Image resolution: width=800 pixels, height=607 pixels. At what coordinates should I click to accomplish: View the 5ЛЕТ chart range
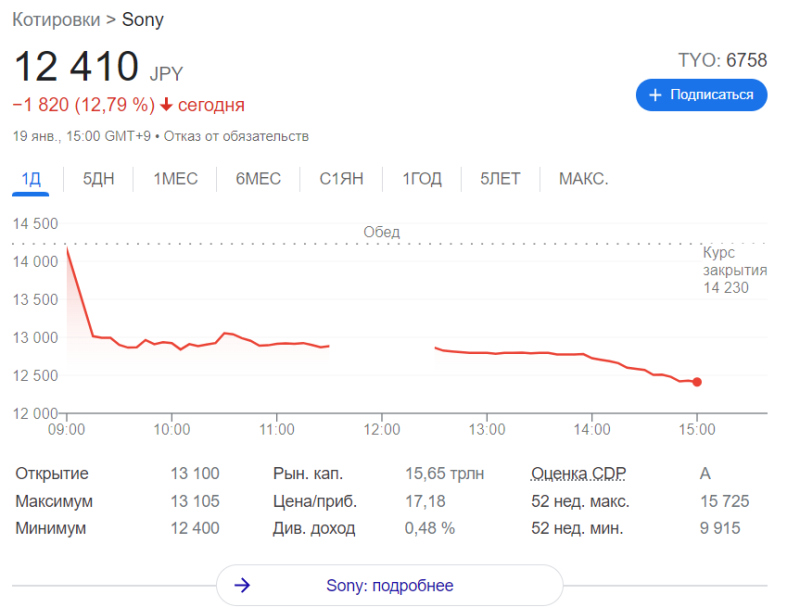pyautogui.click(x=500, y=179)
